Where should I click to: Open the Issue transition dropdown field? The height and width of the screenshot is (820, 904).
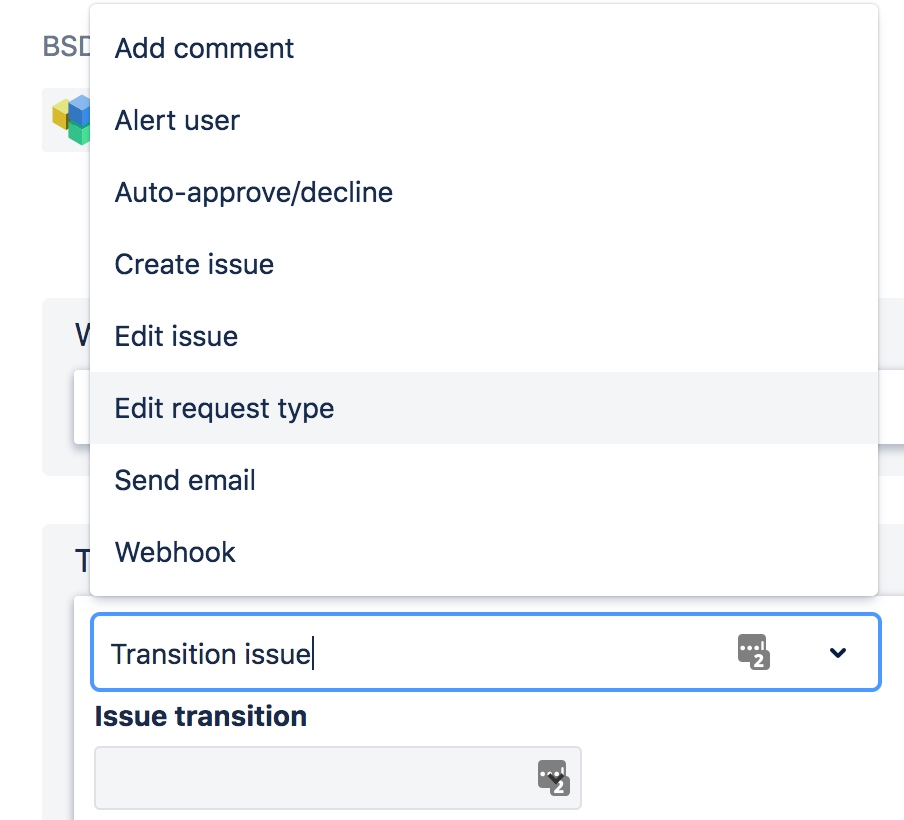pyautogui.click(x=338, y=778)
